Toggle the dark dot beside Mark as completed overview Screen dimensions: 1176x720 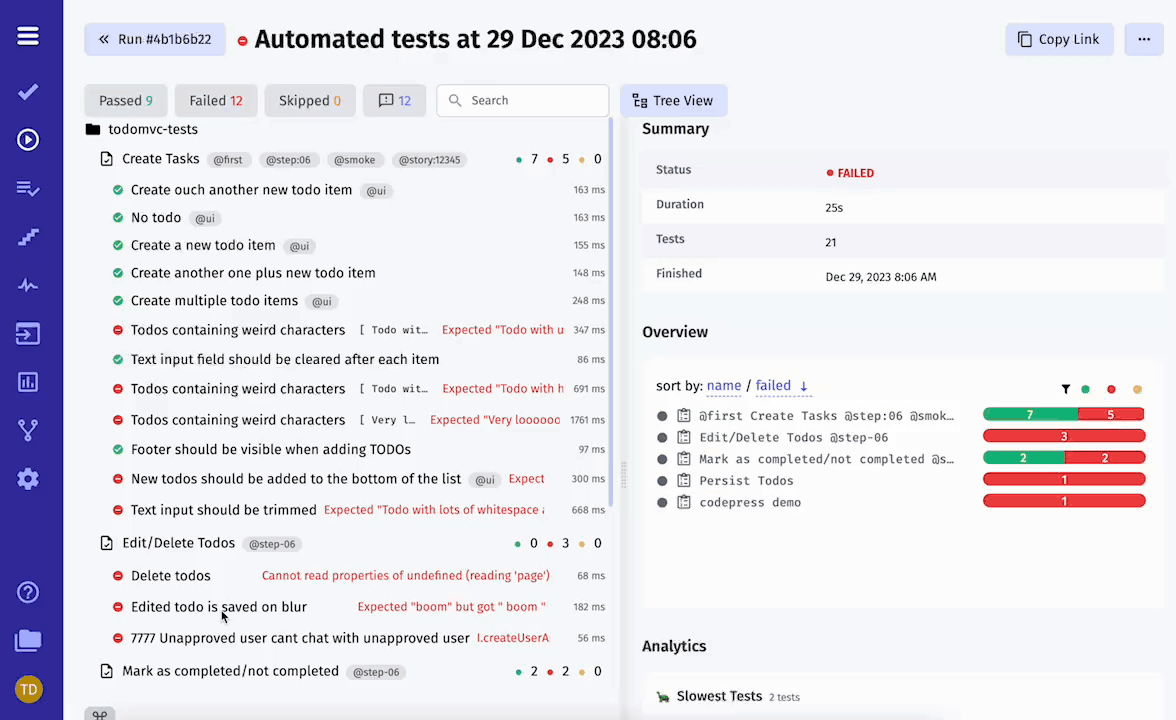(x=662, y=459)
